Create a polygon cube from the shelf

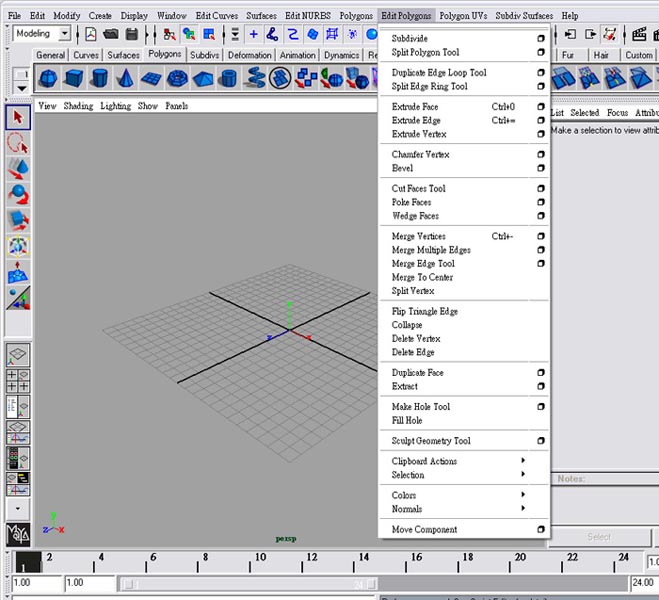point(74,79)
